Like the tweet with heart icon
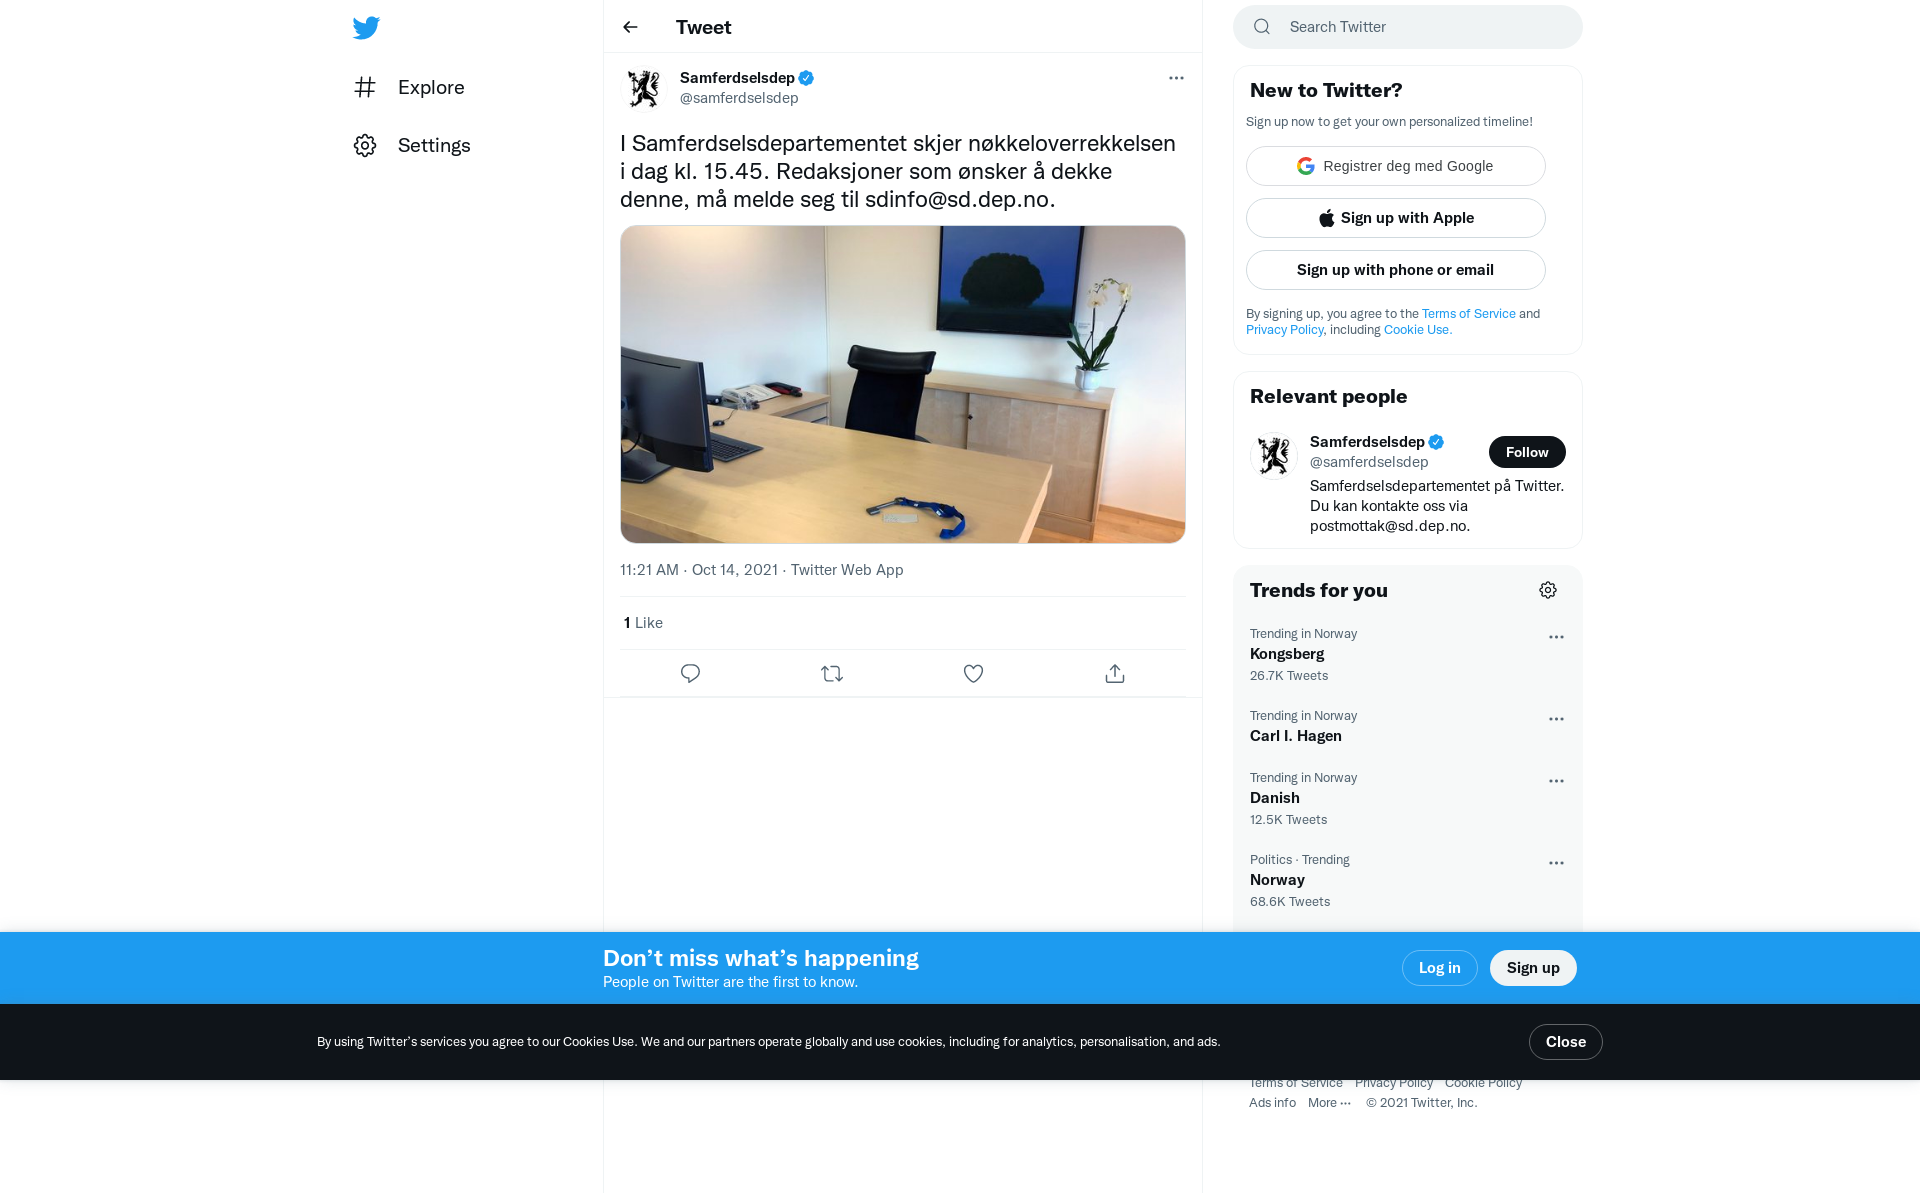This screenshot has width=1920, height=1193. click(973, 674)
